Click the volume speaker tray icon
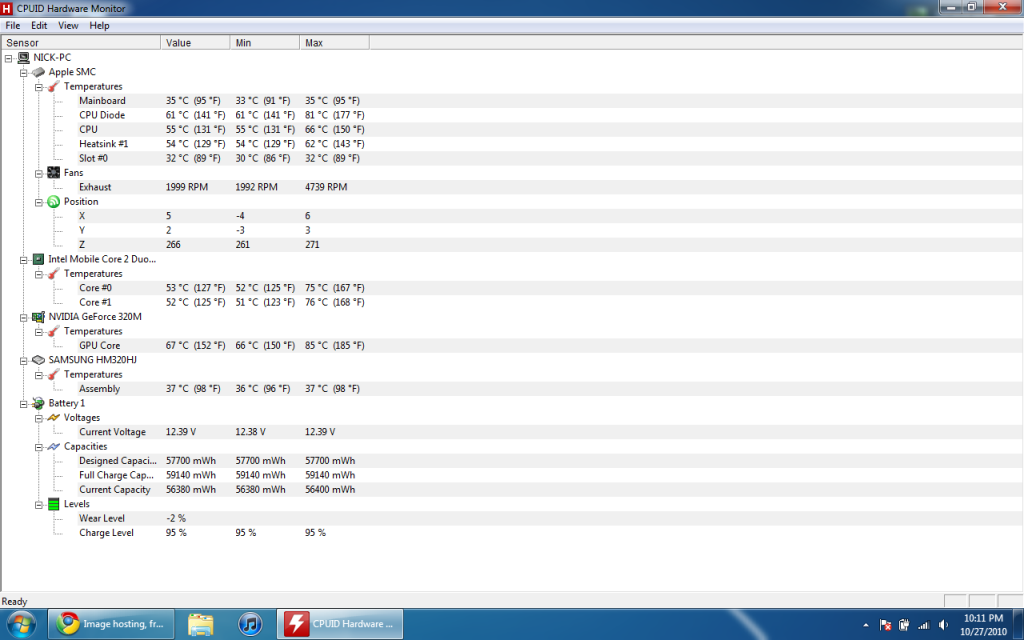 [943, 625]
